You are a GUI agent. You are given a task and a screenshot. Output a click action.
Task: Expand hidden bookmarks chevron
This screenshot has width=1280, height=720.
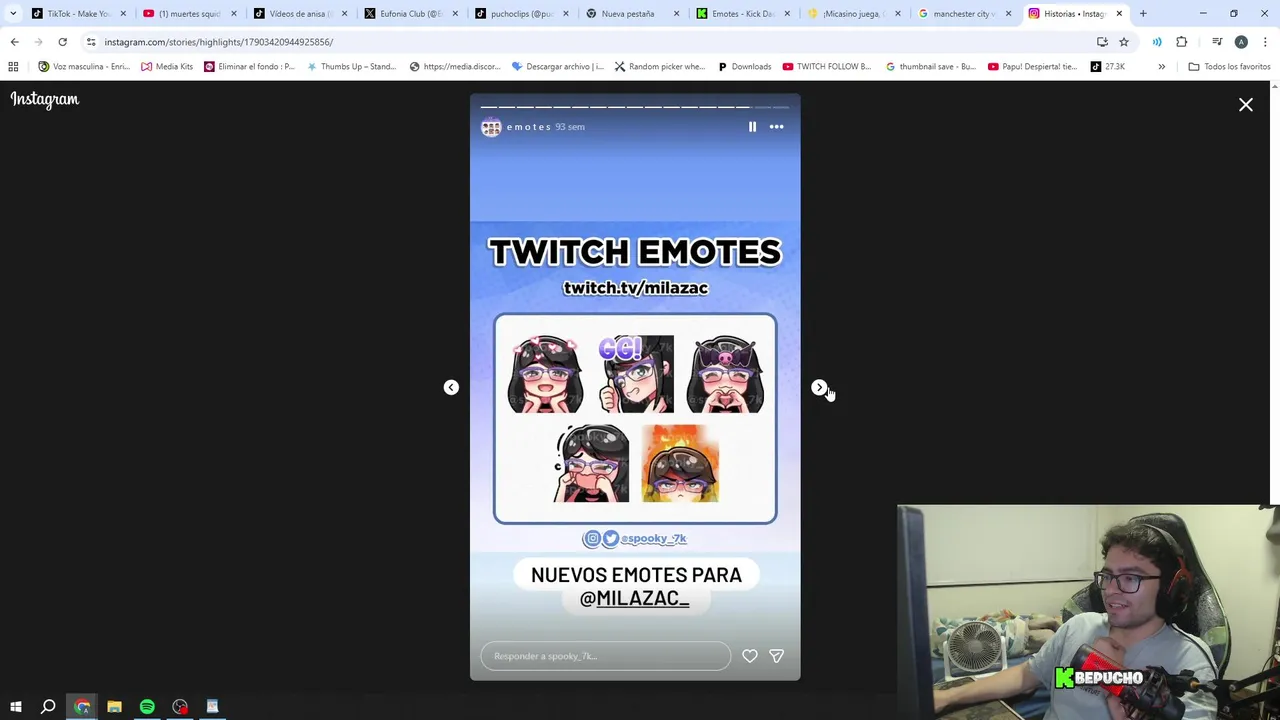[1161, 67]
